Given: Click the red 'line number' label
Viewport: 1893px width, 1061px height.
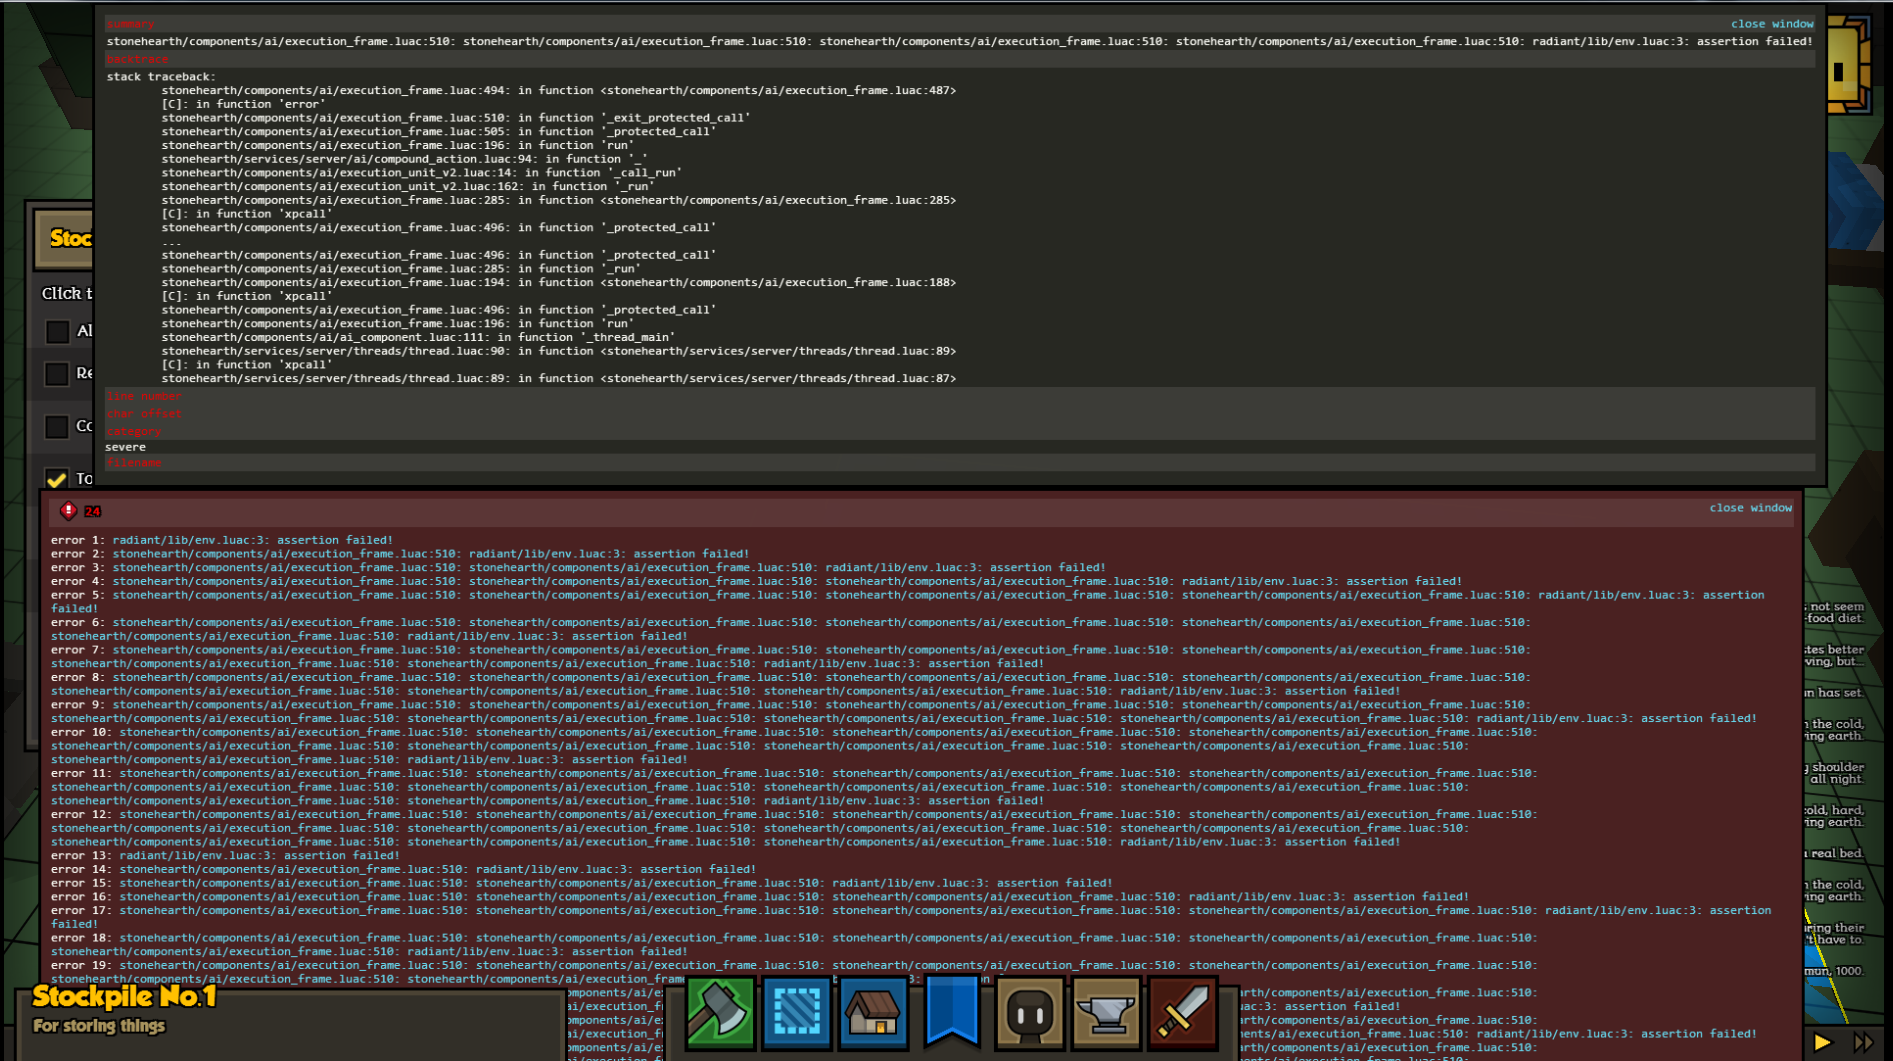Looking at the screenshot, I should click(x=144, y=396).
